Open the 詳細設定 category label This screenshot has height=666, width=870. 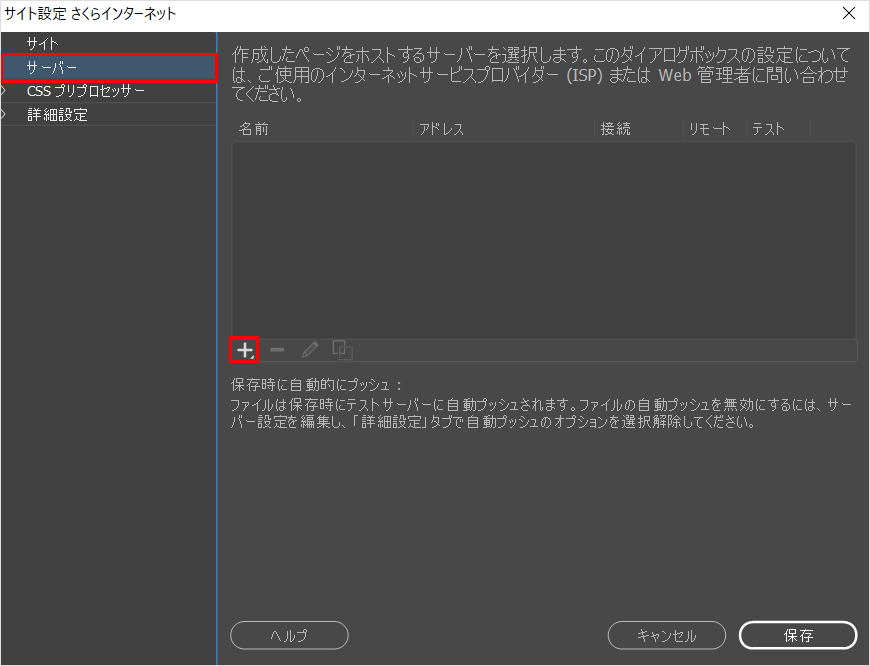coord(57,115)
